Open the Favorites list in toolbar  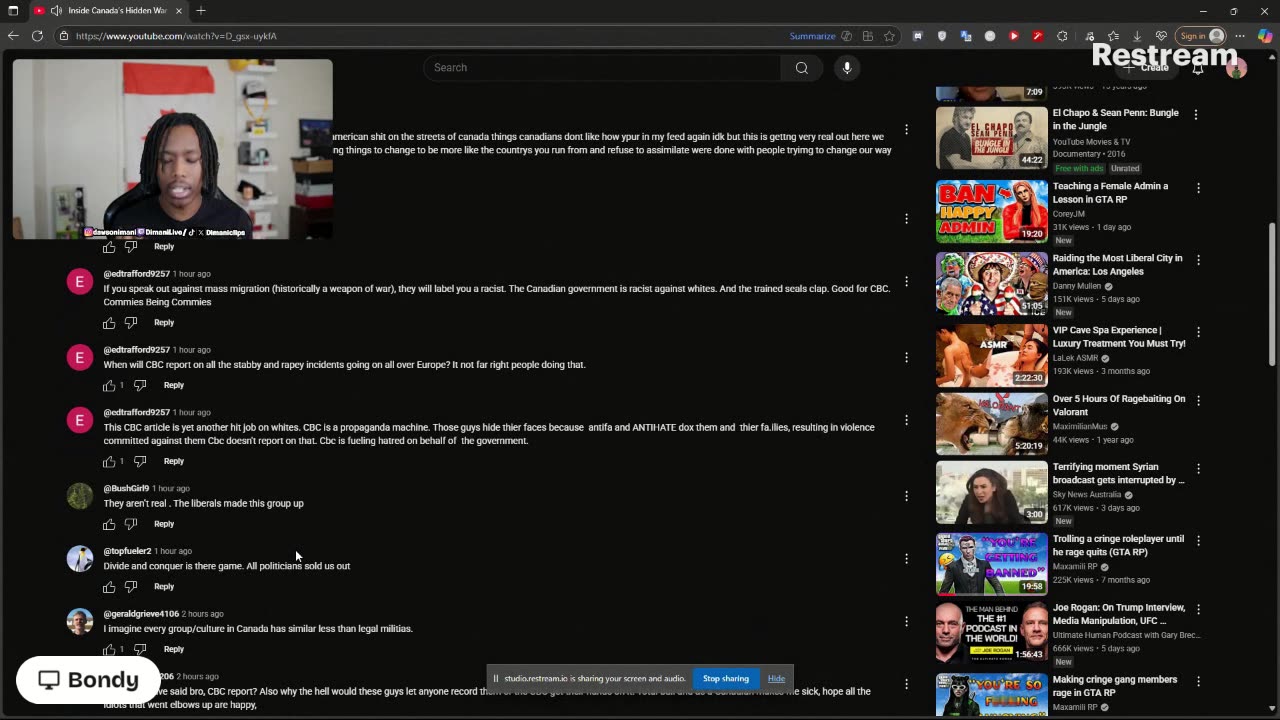(1113, 36)
